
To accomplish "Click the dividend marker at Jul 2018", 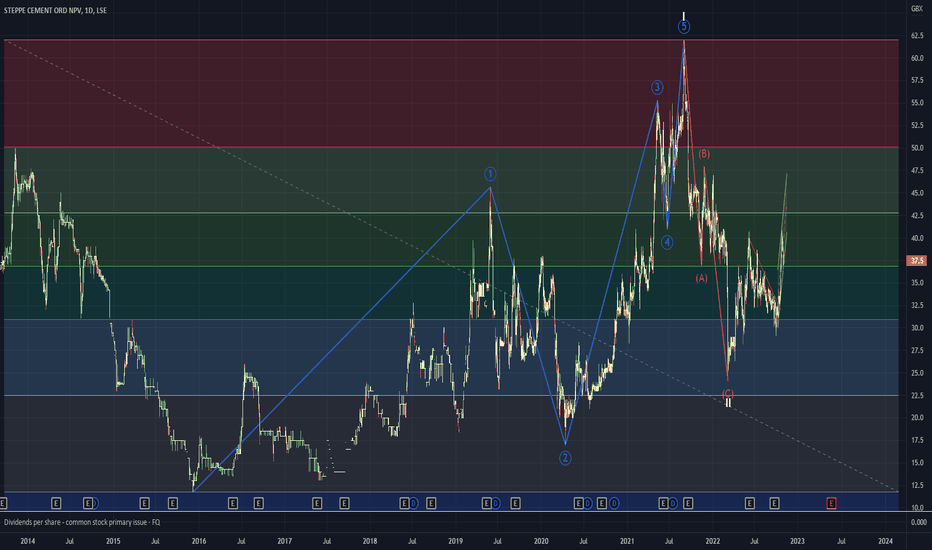I will click(x=414, y=504).
